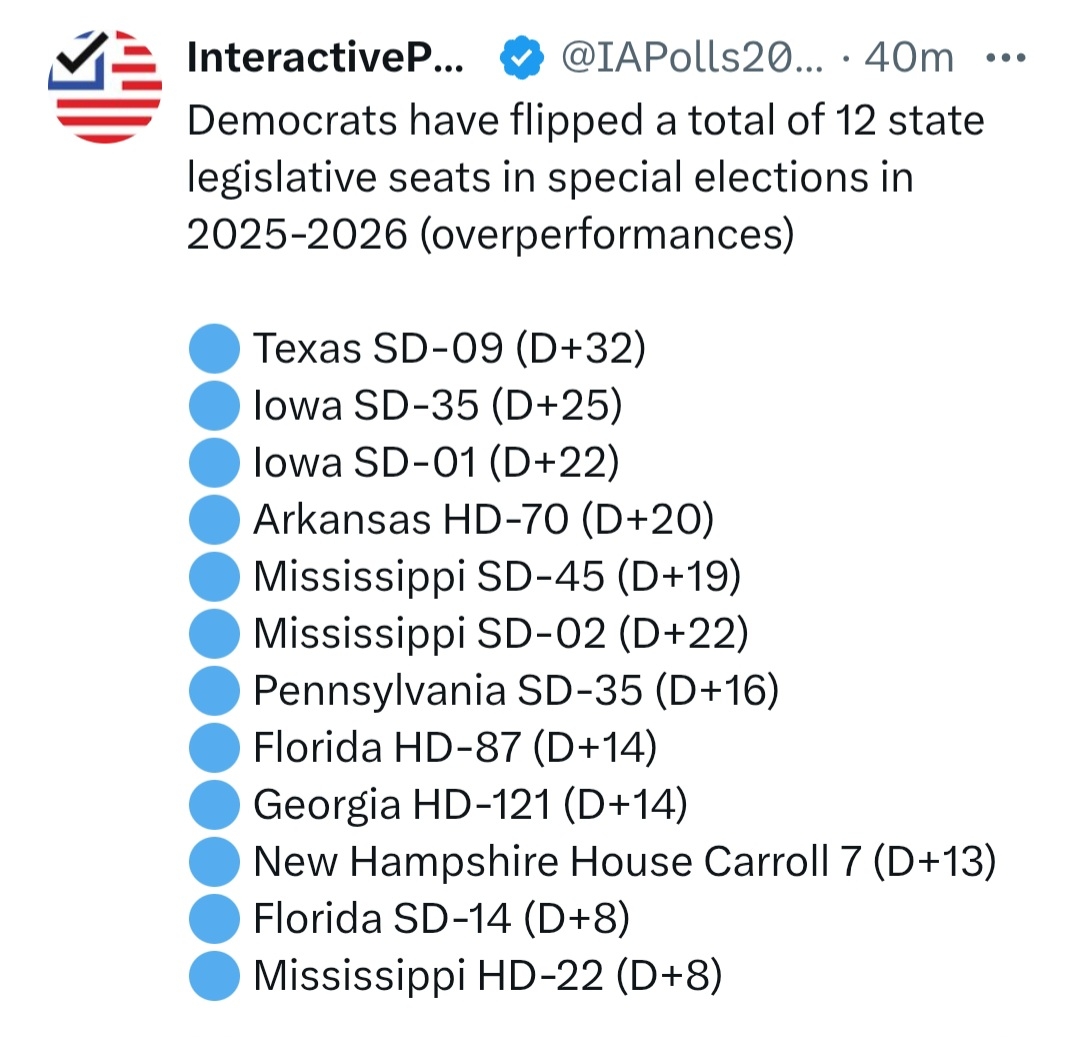
Task: Click the blue circle beside Iowa SD-35
Action: coord(213,406)
